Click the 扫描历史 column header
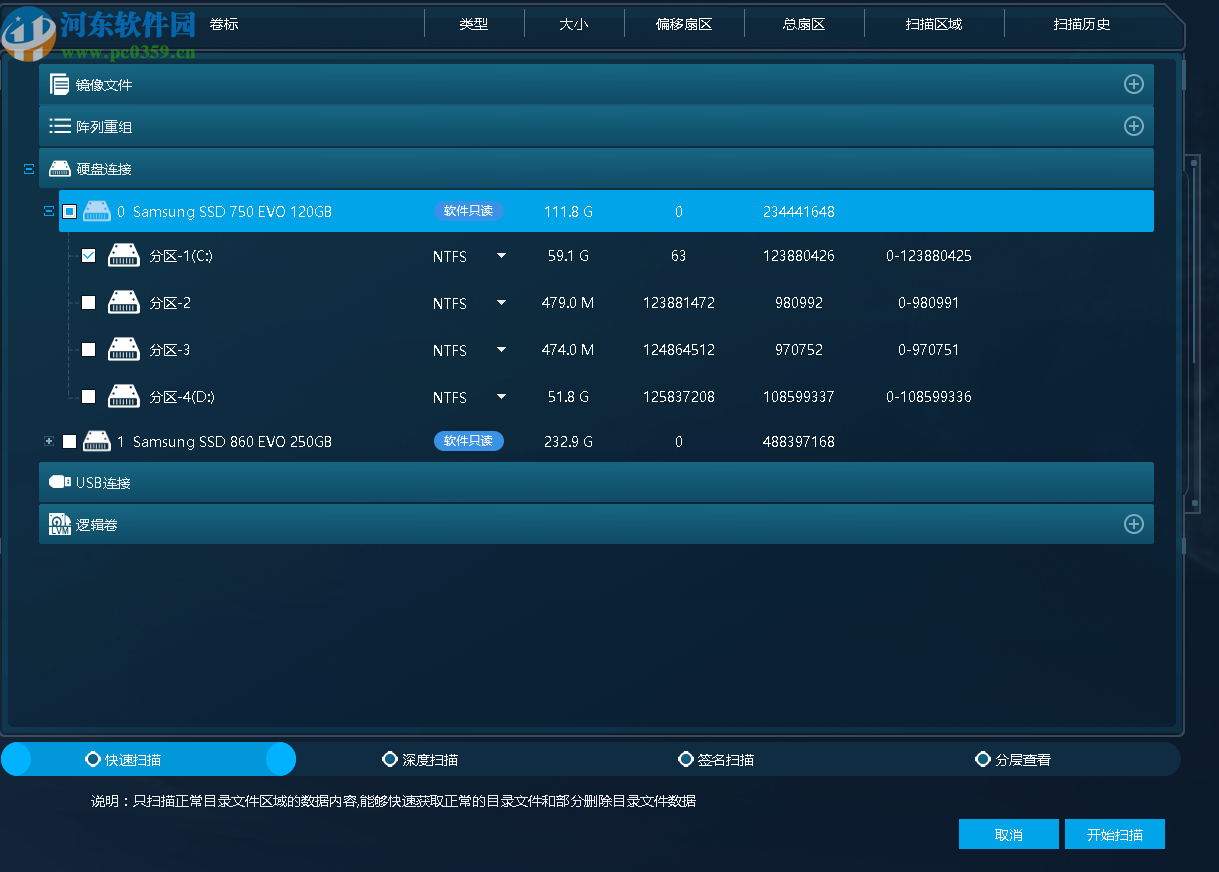This screenshot has width=1219, height=872. tap(1081, 24)
